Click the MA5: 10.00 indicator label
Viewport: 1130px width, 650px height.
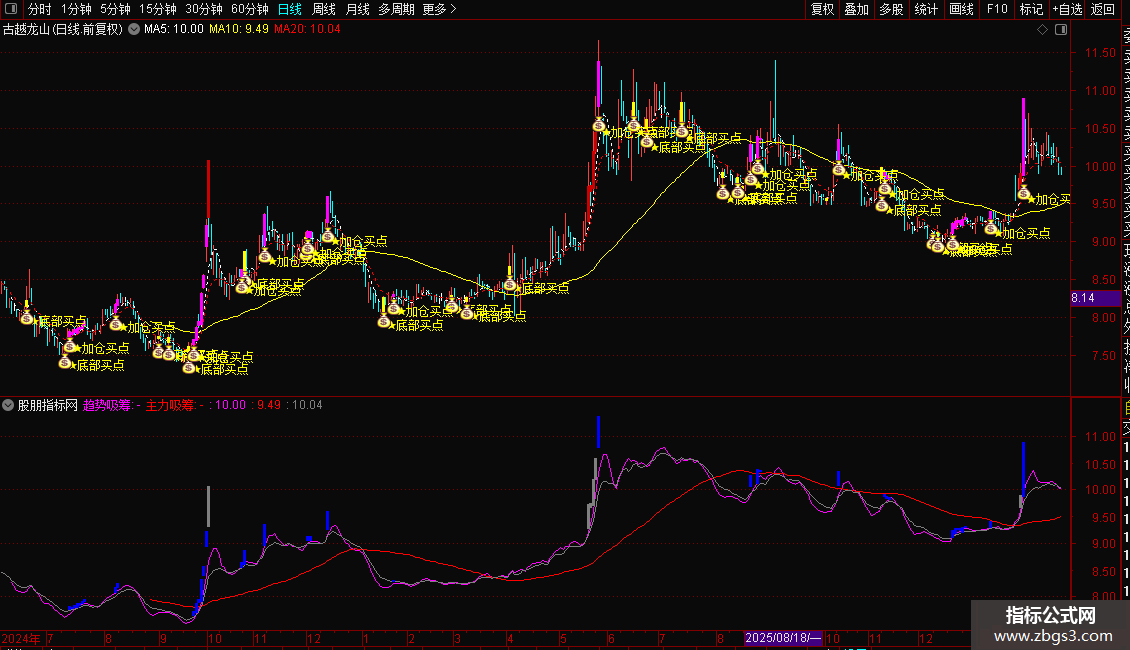click(x=174, y=30)
